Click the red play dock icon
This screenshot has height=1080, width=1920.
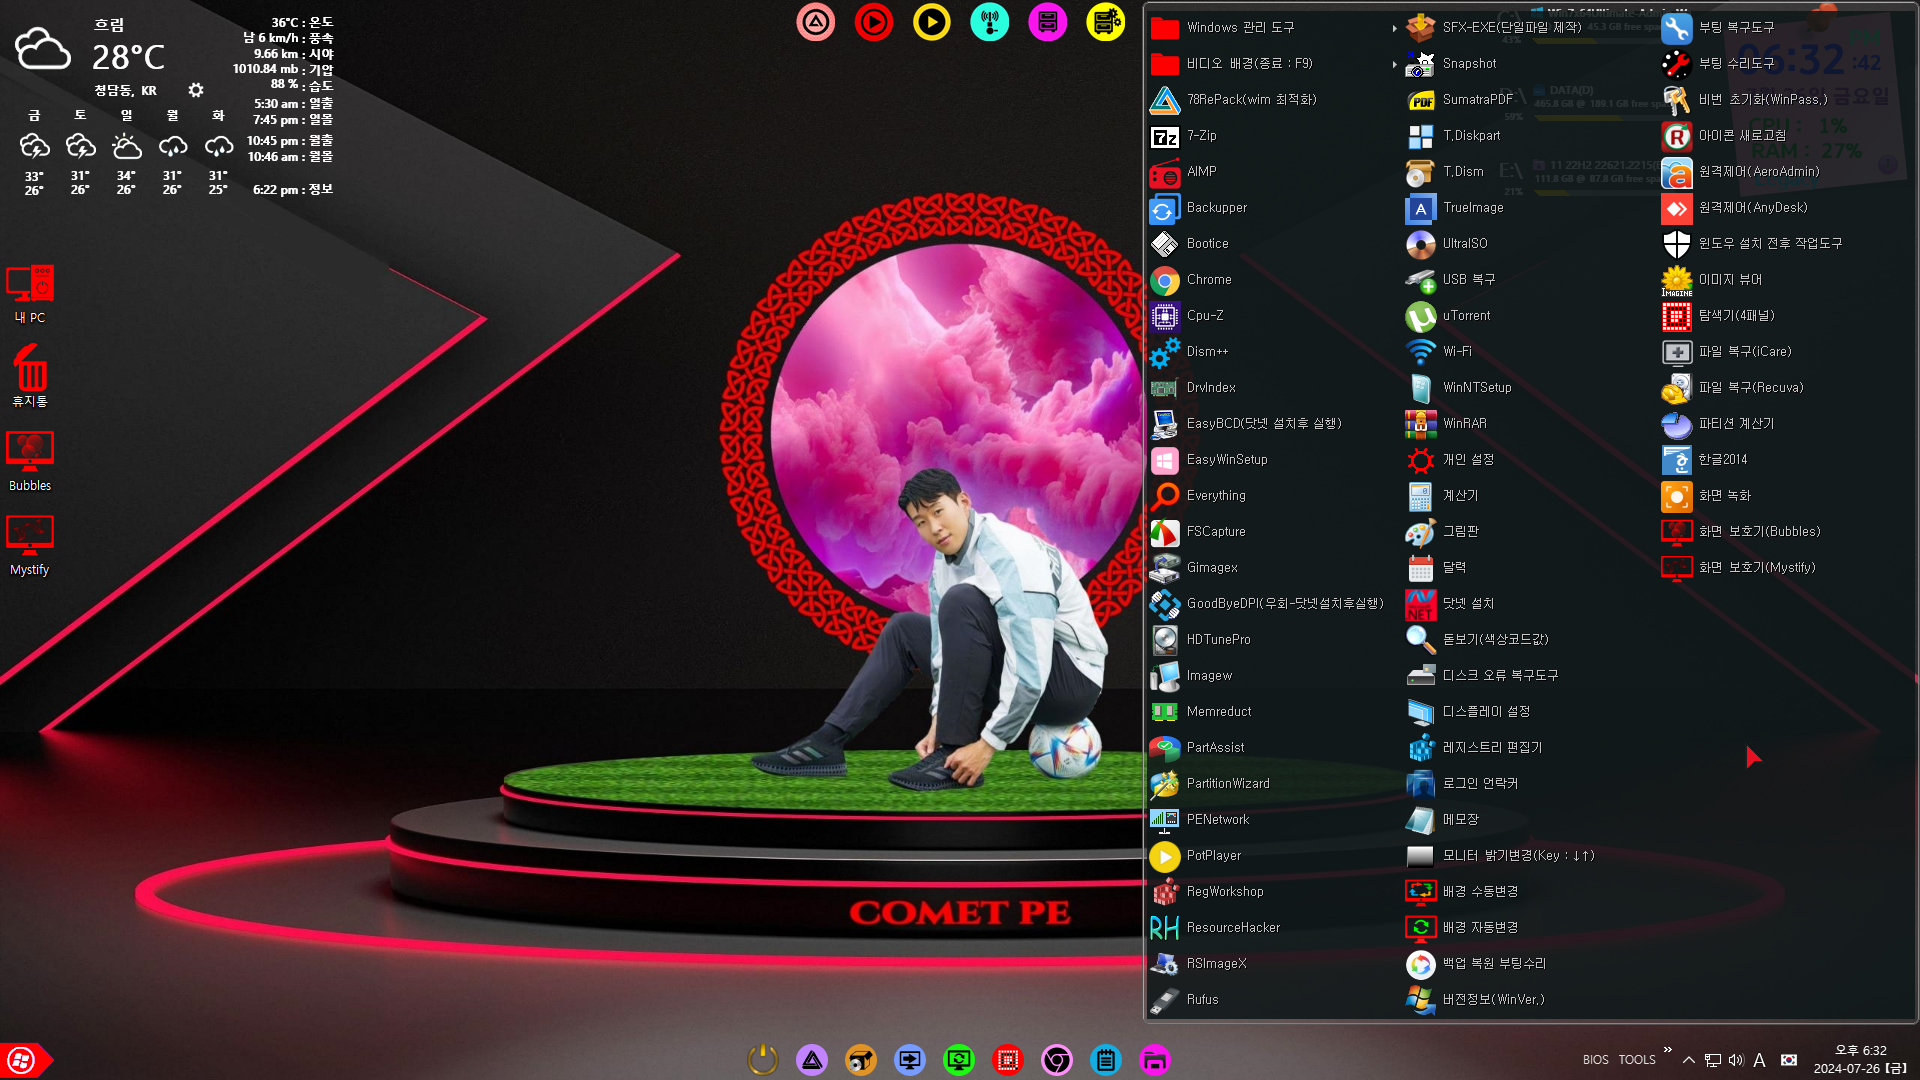[x=874, y=22]
